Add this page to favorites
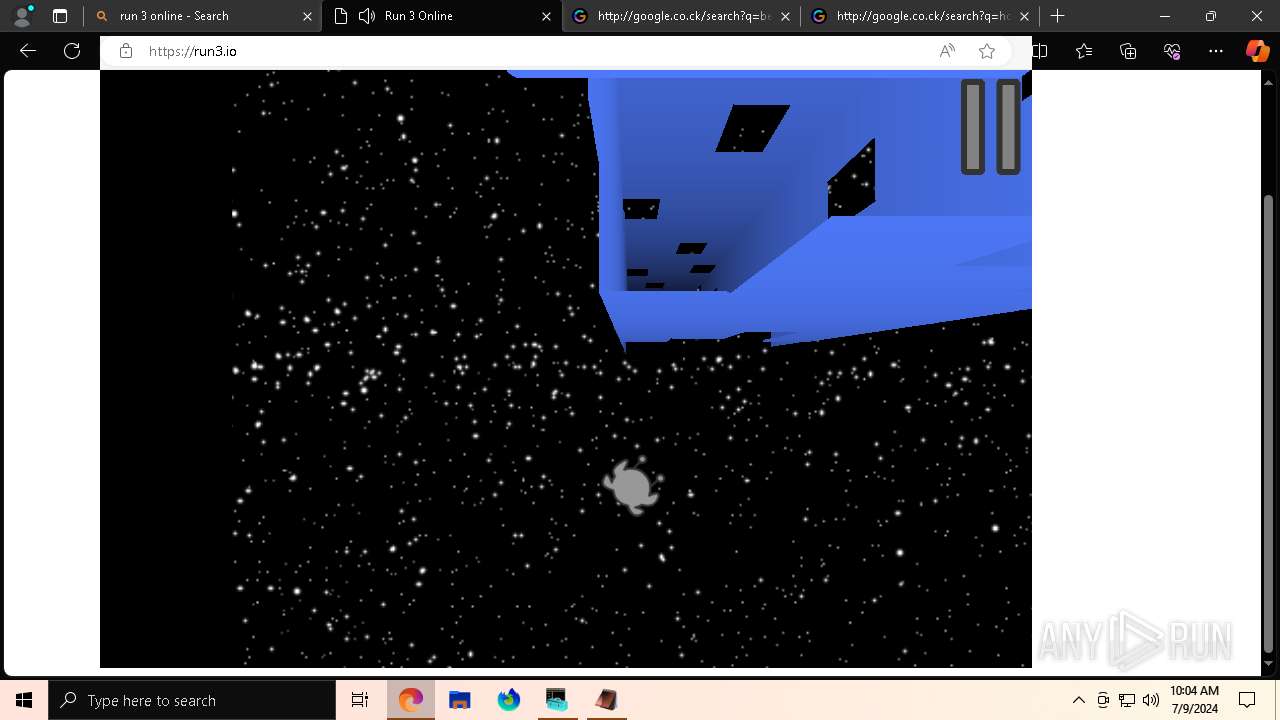The width and height of the screenshot is (1280, 720). (987, 51)
